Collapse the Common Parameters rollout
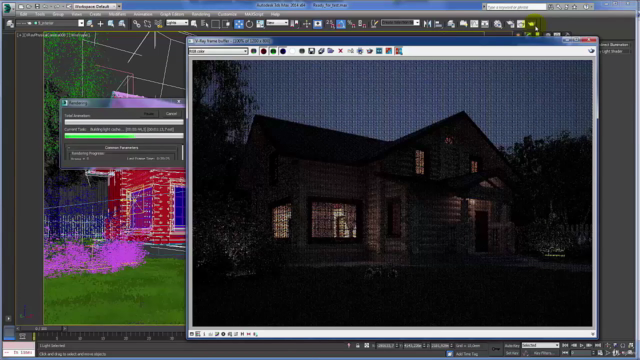640x360 pixels. coord(122,147)
